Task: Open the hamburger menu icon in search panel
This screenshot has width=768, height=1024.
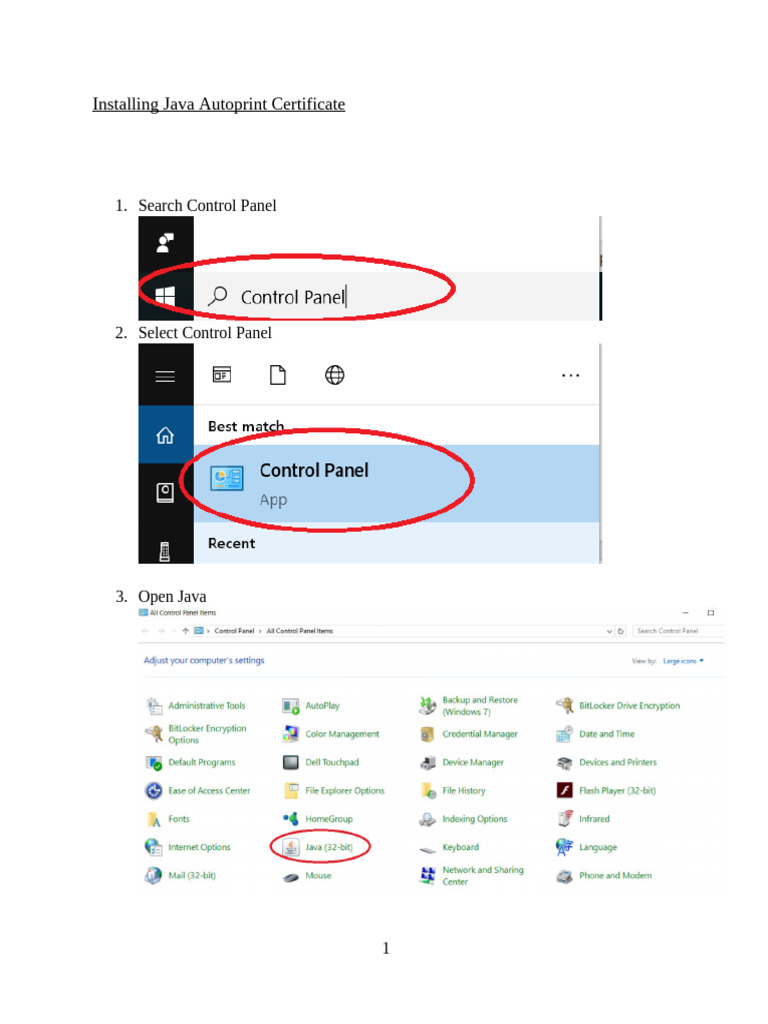Action: coord(165,376)
